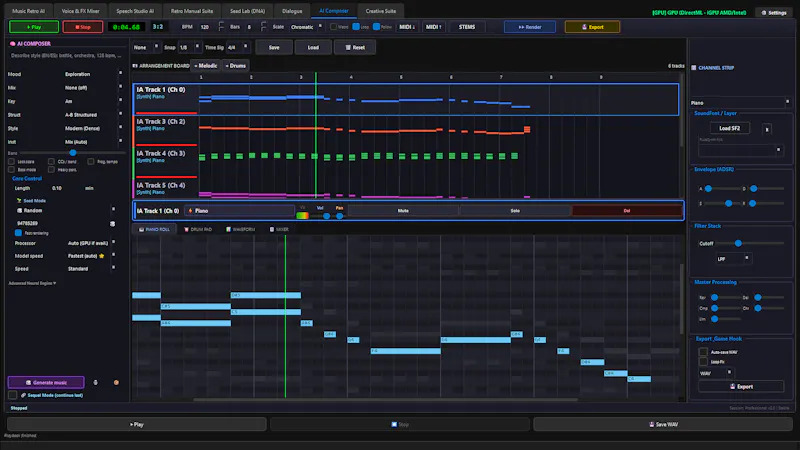Click the Channel Strip panel icon
Image resolution: width=800 pixels, height=450 pixels.
pyautogui.click(x=694, y=67)
